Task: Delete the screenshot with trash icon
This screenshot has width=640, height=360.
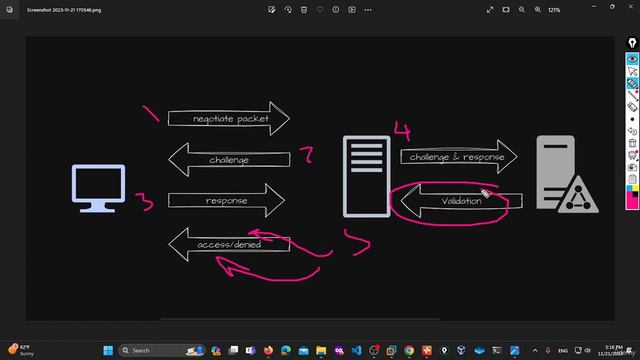Action: click(304, 10)
